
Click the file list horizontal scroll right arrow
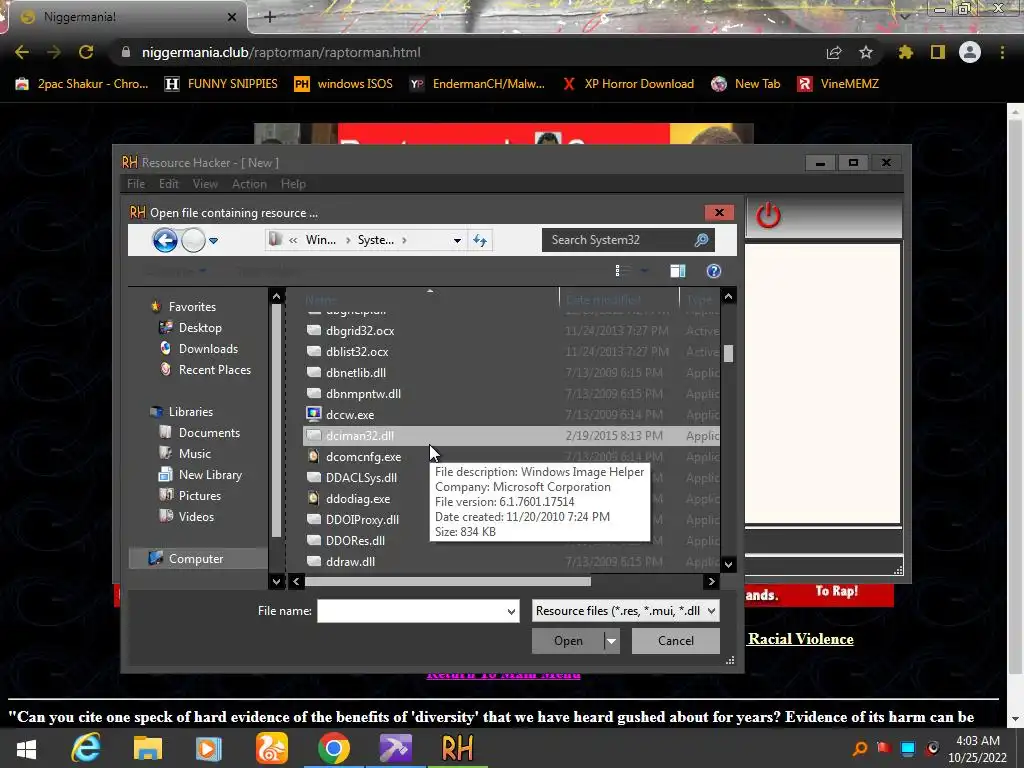(711, 581)
